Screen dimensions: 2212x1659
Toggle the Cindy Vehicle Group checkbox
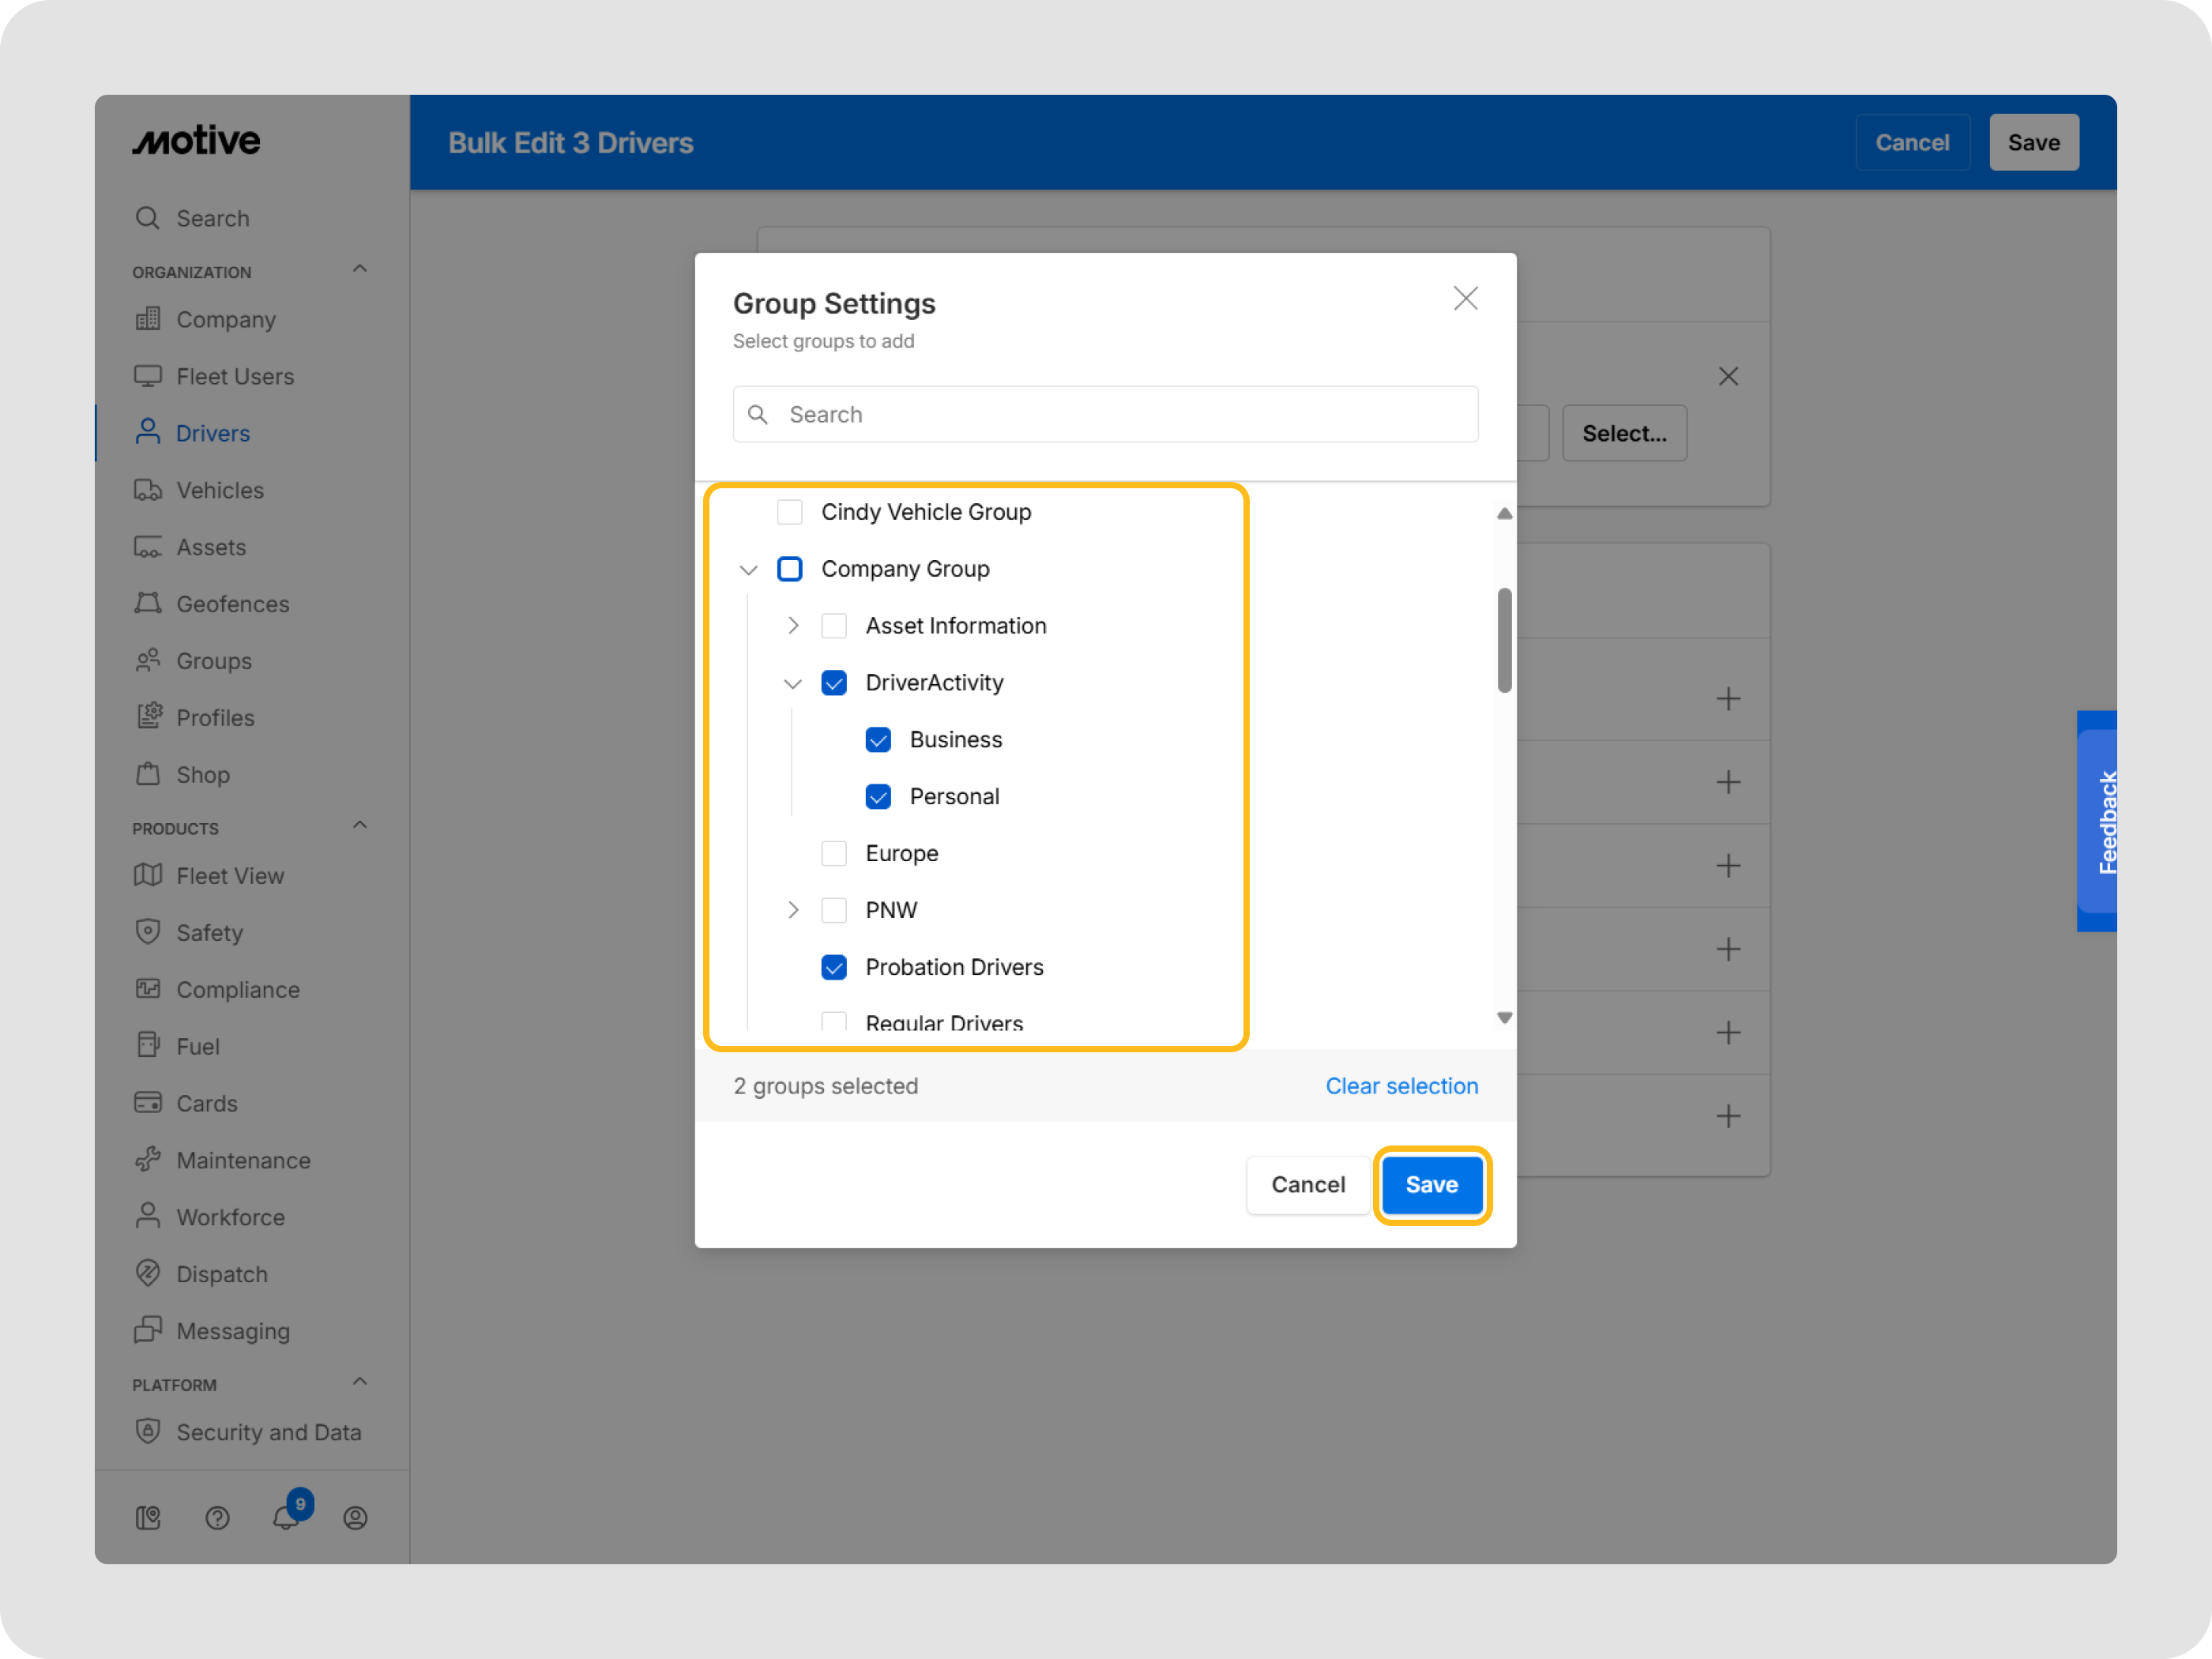(790, 512)
